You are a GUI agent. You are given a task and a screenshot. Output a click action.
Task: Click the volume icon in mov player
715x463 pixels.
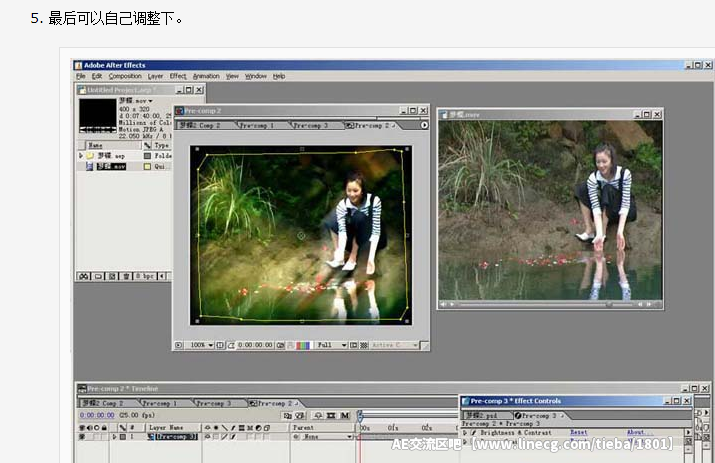(x=442, y=304)
